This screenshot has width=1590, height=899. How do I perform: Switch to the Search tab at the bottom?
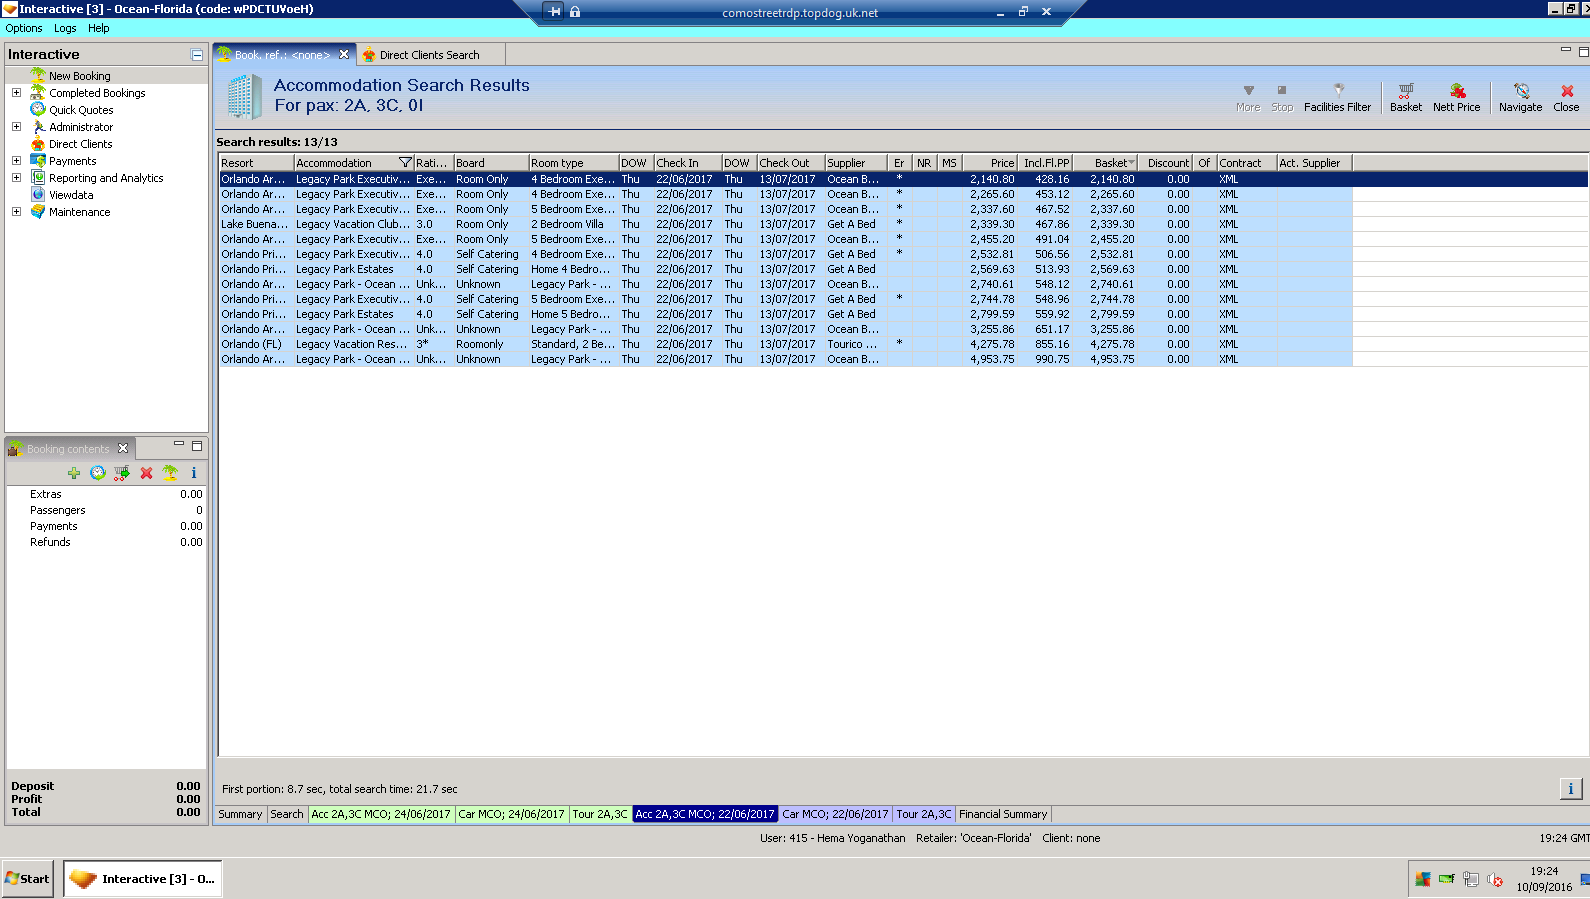(x=287, y=814)
